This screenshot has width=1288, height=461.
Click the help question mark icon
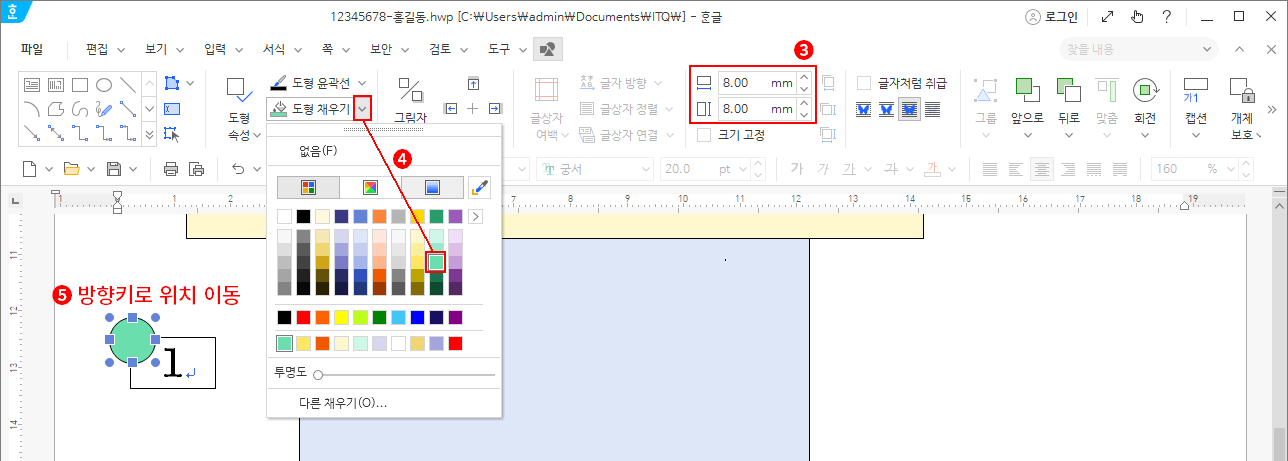[1166, 16]
